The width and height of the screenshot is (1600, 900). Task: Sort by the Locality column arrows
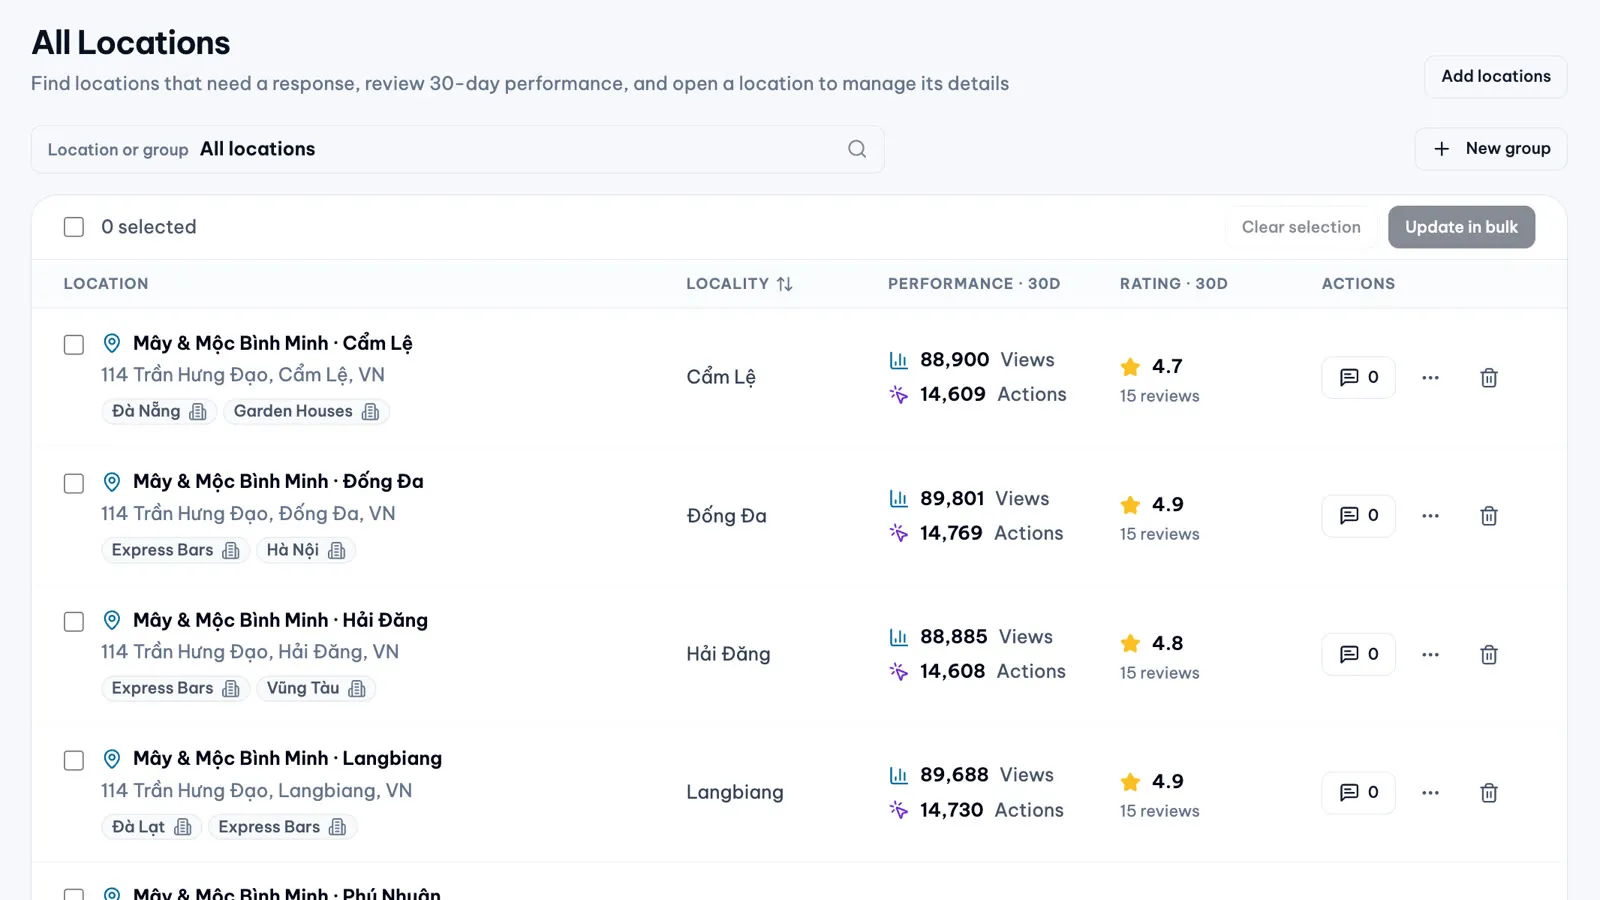[x=784, y=284]
